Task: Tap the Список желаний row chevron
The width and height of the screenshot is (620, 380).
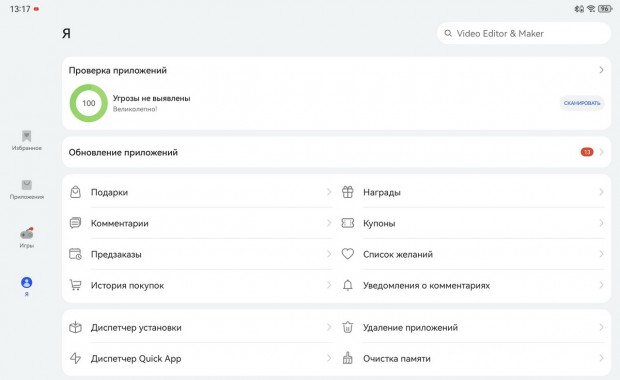Action: click(x=601, y=254)
